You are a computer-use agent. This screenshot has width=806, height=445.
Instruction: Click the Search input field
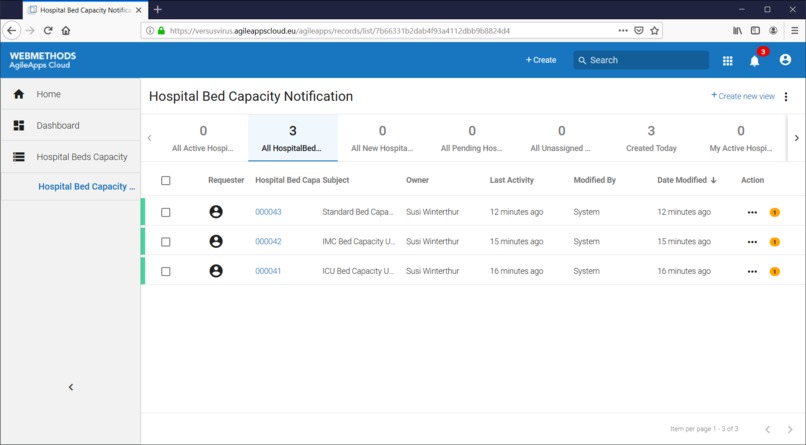(x=641, y=60)
